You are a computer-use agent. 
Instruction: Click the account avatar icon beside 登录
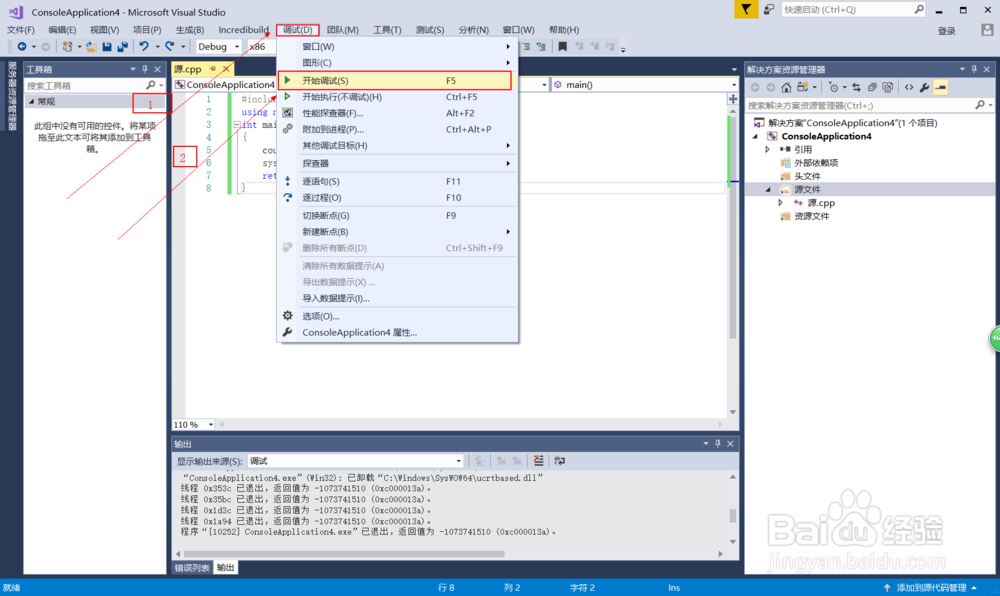pos(987,30)
